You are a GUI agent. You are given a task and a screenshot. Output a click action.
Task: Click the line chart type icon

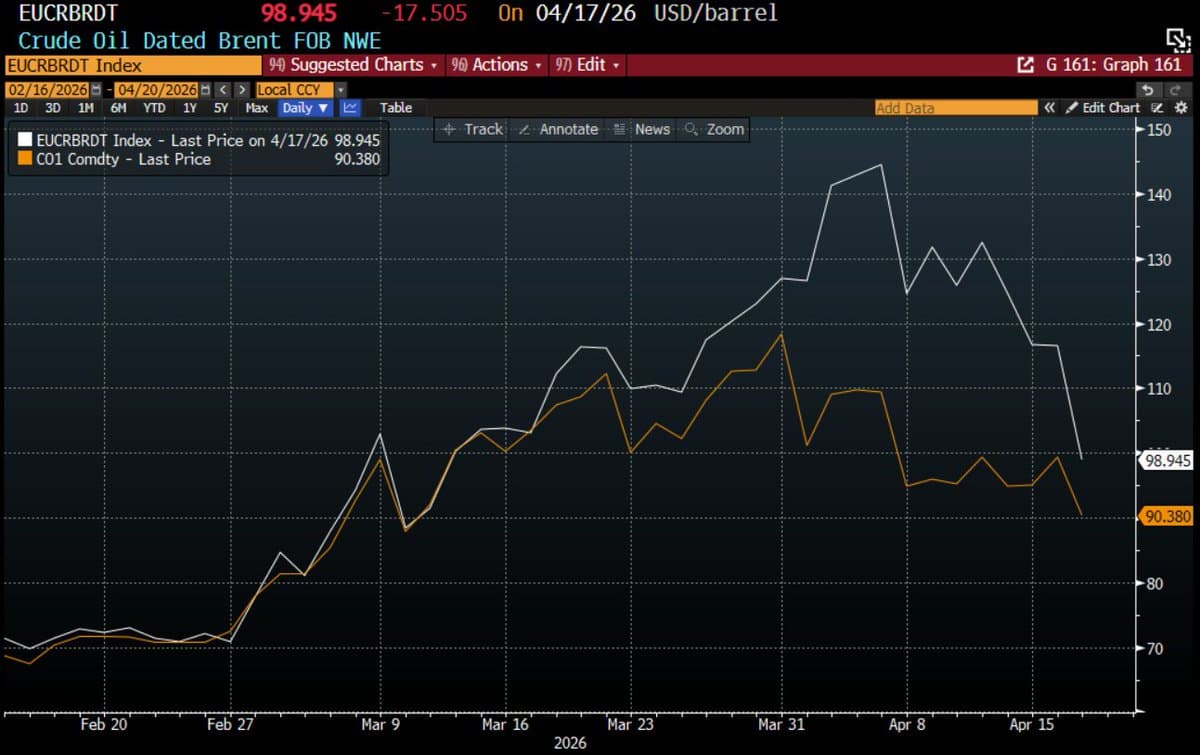pos(350,108)
